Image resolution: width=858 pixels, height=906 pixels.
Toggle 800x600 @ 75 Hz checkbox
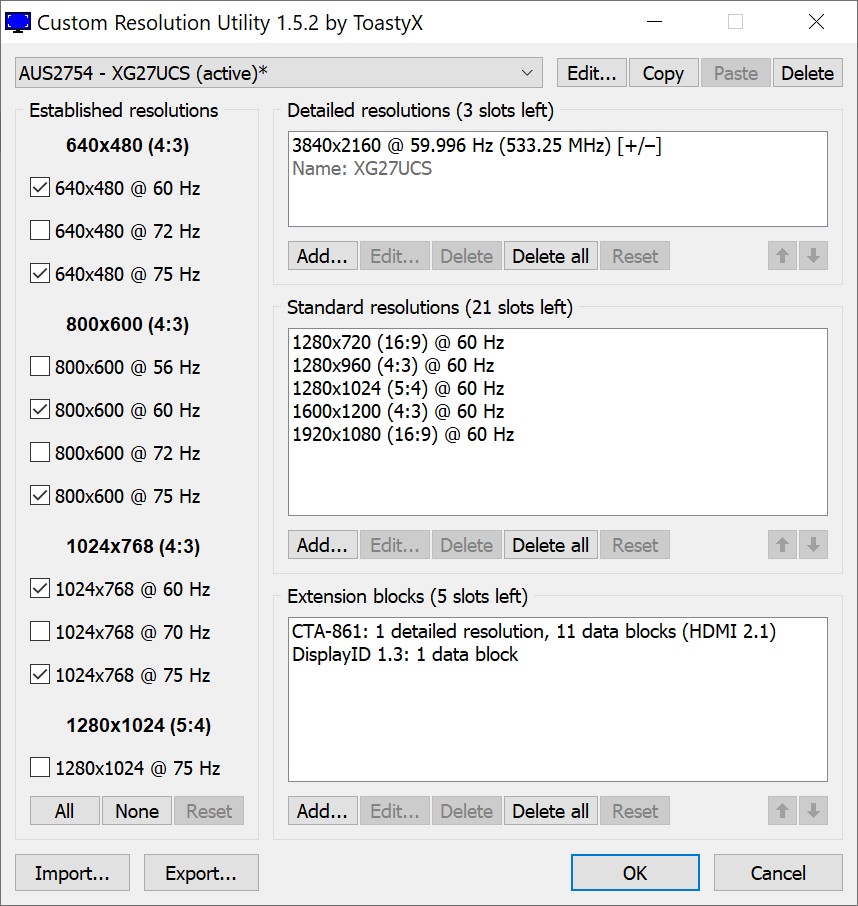click(40, 496)
